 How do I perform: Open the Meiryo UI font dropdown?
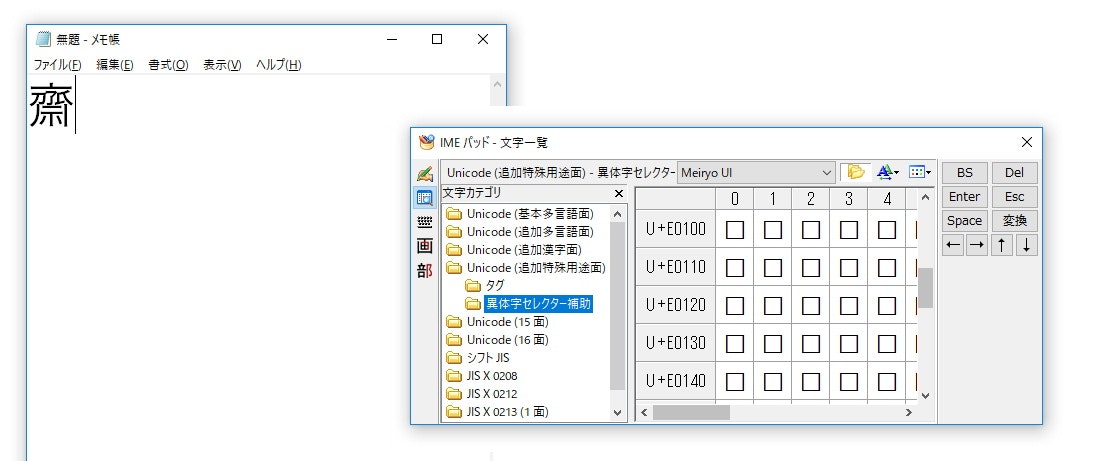click(756, 172)
